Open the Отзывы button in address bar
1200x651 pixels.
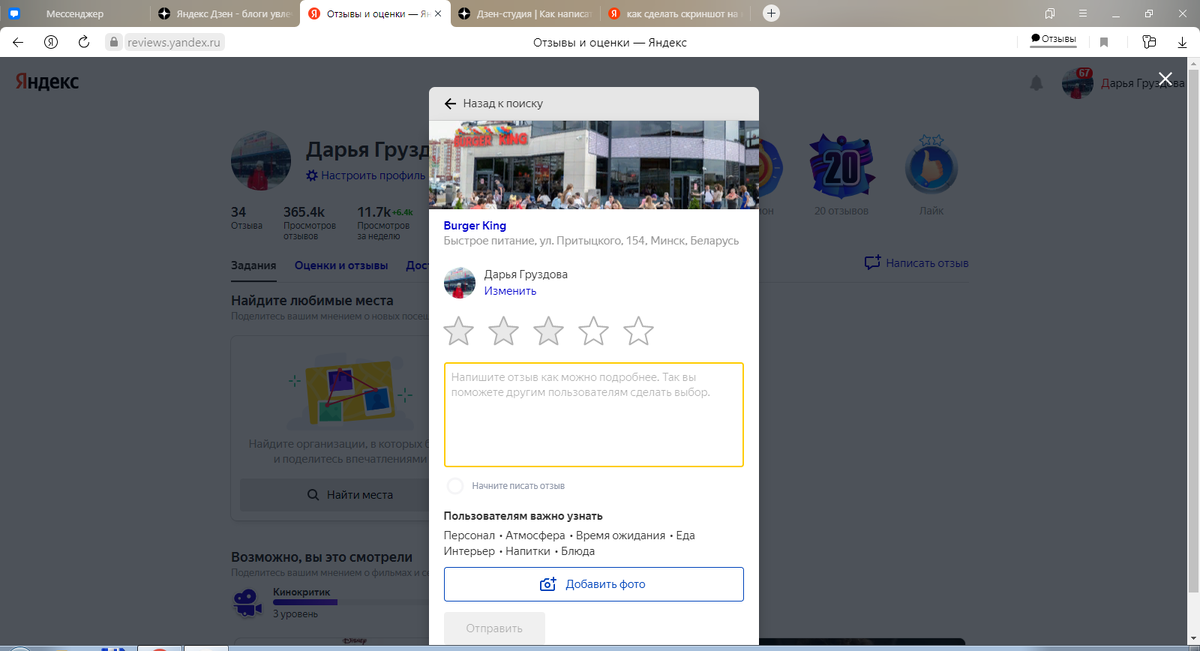pyautogui.click(x=1053, y=40)
